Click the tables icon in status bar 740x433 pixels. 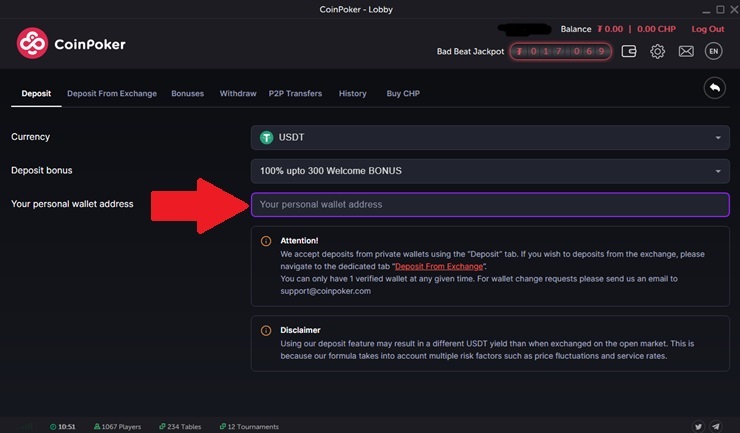pyautogui.click(x=162, y=426)
